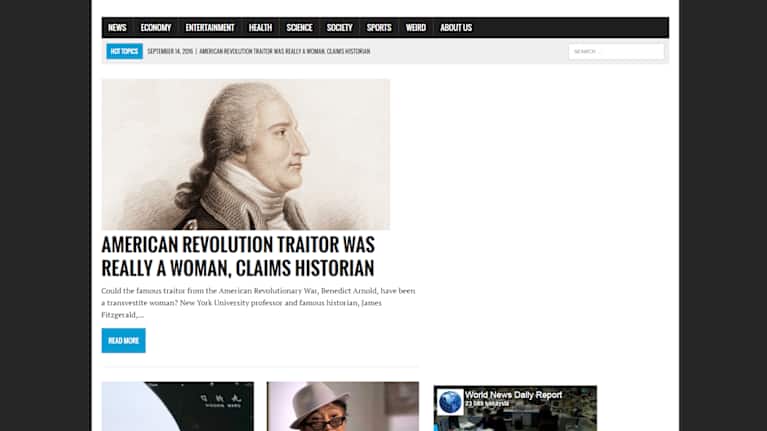767x431 pixels.
Task: Click the Benedict Arnold portrait image
Action: pyautogui.click(x=245, y=154)
